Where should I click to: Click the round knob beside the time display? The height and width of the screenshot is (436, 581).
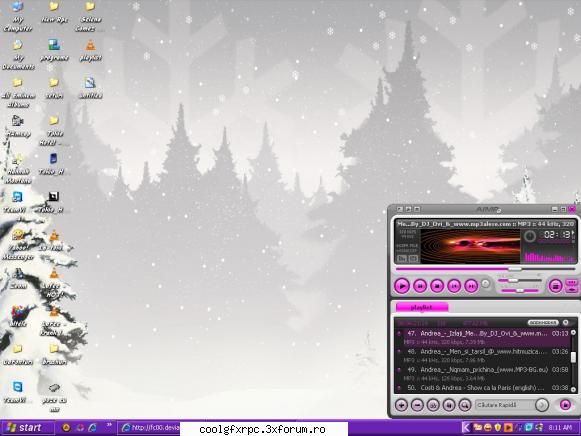point(530,236)
